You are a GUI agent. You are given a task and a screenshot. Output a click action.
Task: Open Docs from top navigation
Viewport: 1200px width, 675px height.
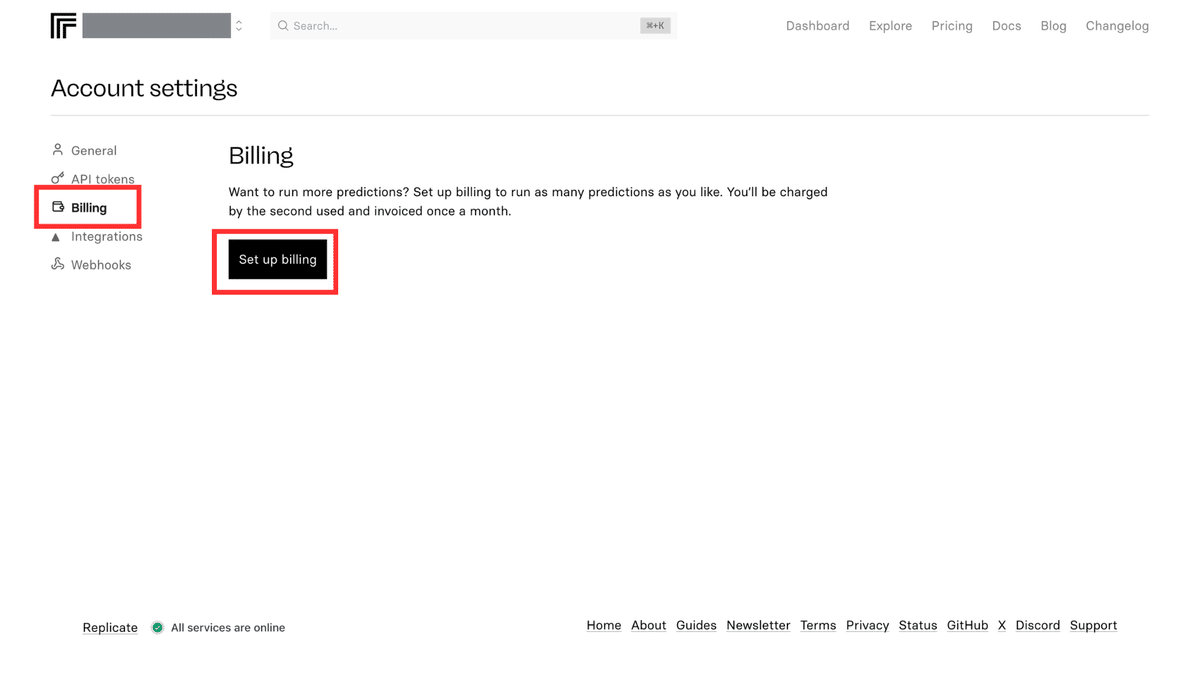(x=1006, y=26)
